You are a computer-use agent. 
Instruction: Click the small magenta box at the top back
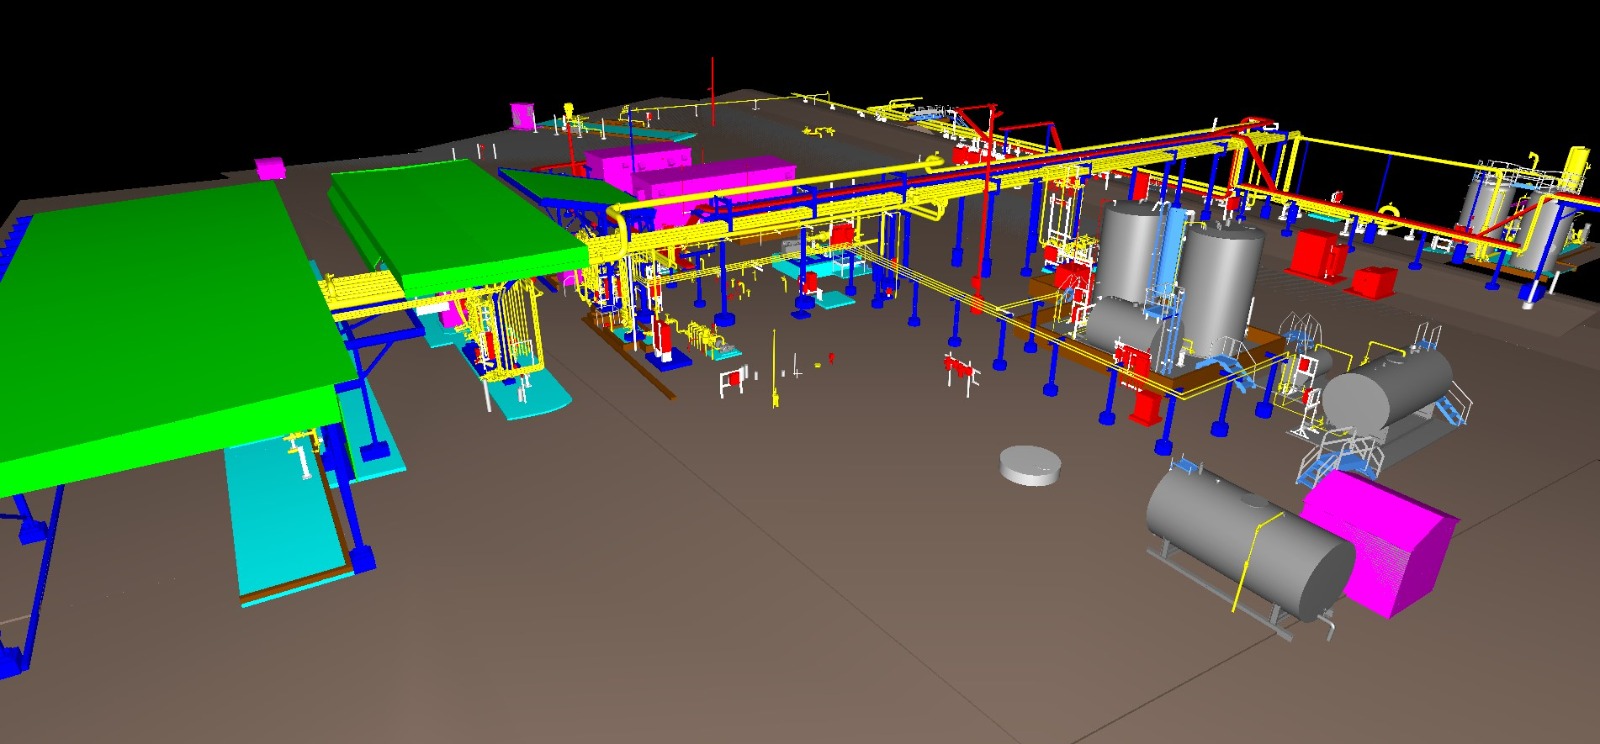(x=522, y=116)
